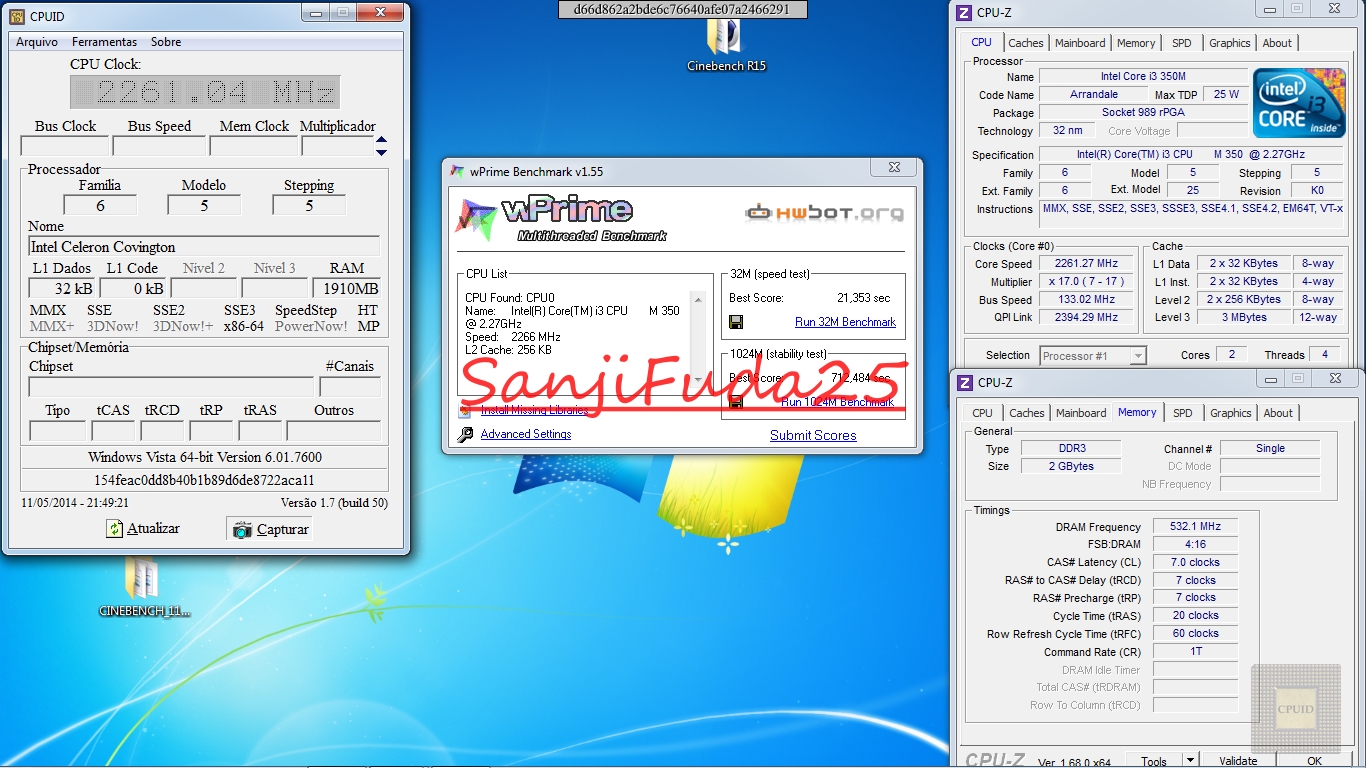Click the Tools button in CPU-Z
Screen dimensions: 1366x768
click(1153, 761)
